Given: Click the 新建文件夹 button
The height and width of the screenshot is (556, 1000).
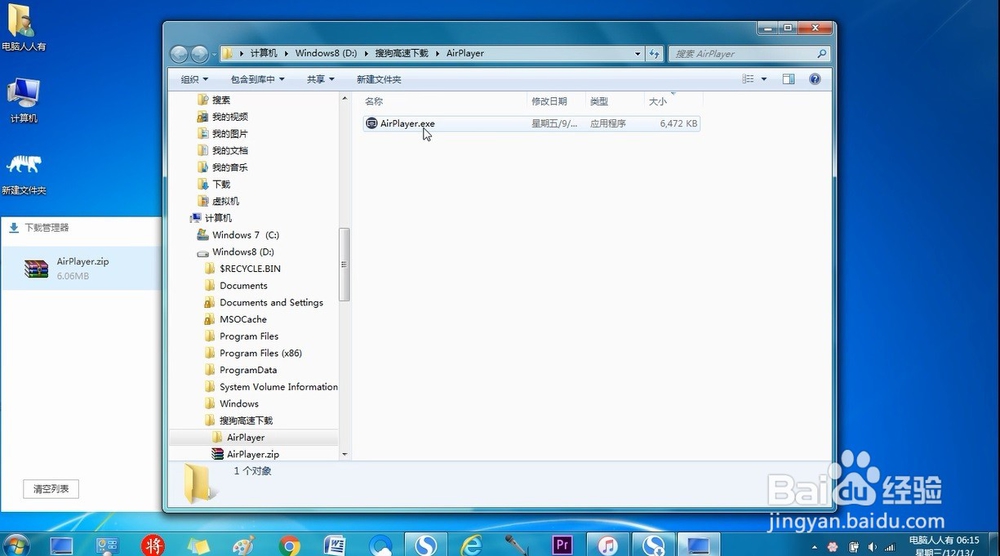Looking at the screenshot, I should point(379,79).
